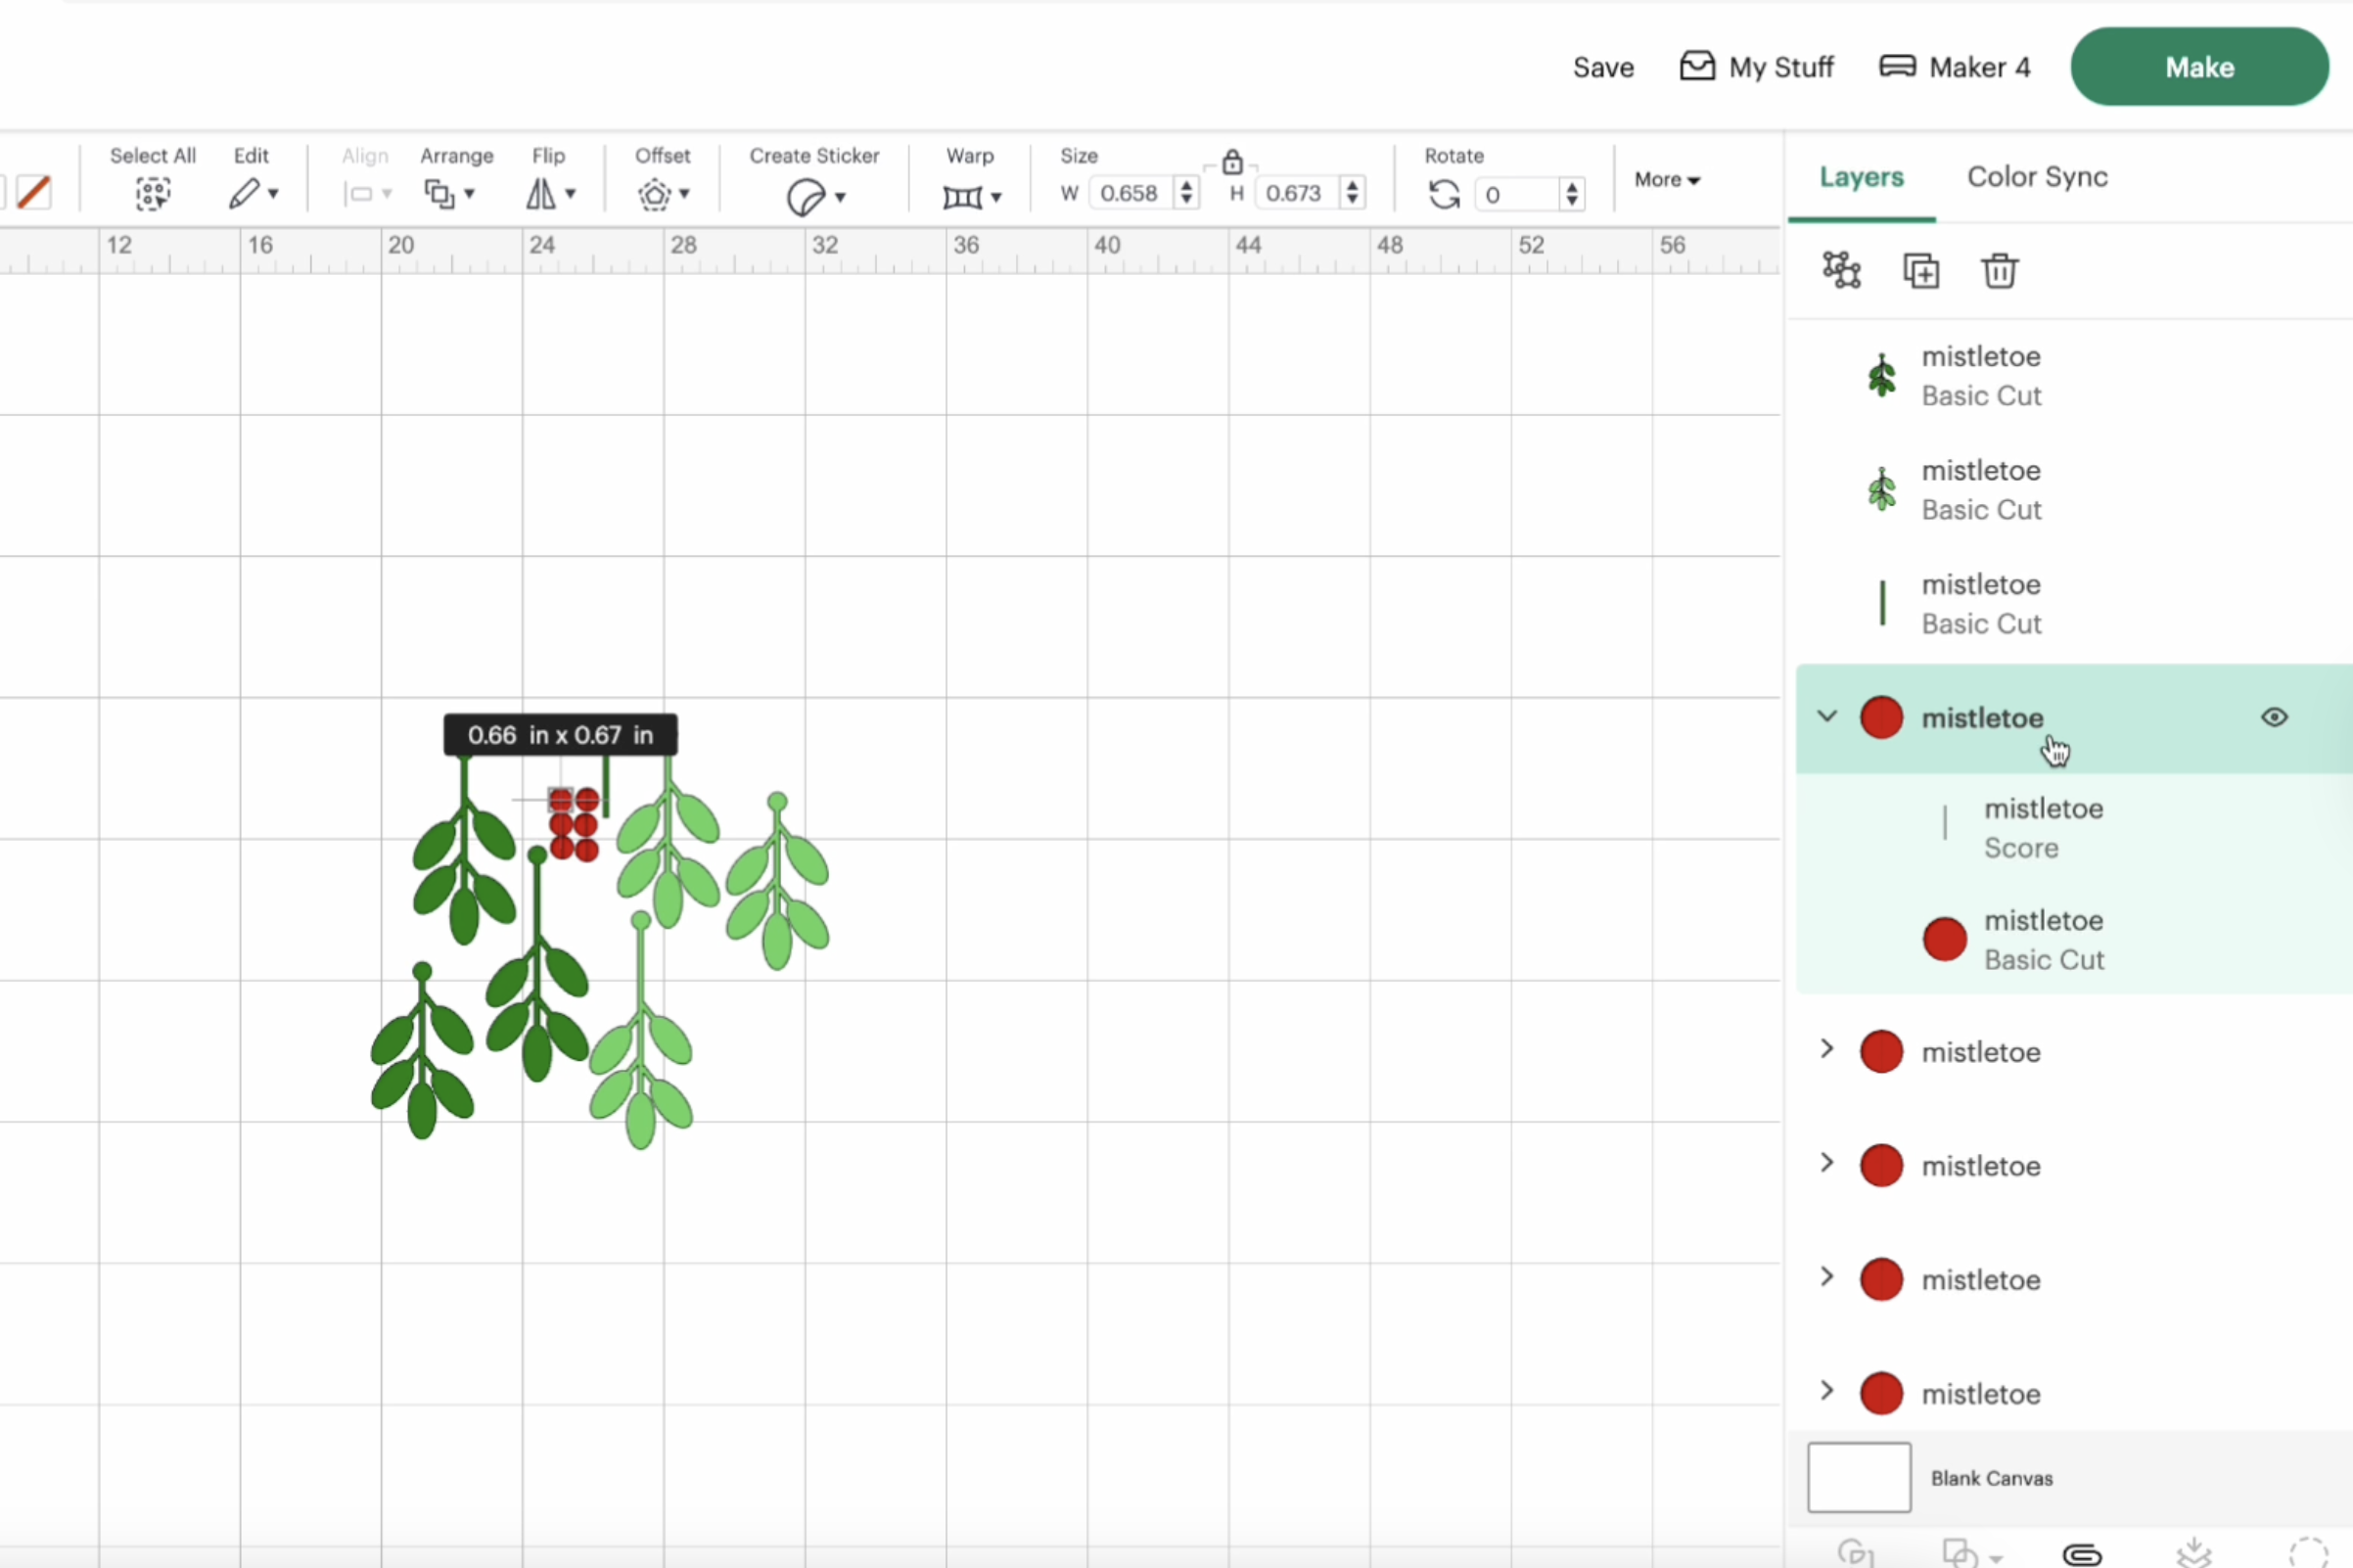Delete layer with the trash icon
Viewport: 2353px width, 1568px height.
(1999, 270)
